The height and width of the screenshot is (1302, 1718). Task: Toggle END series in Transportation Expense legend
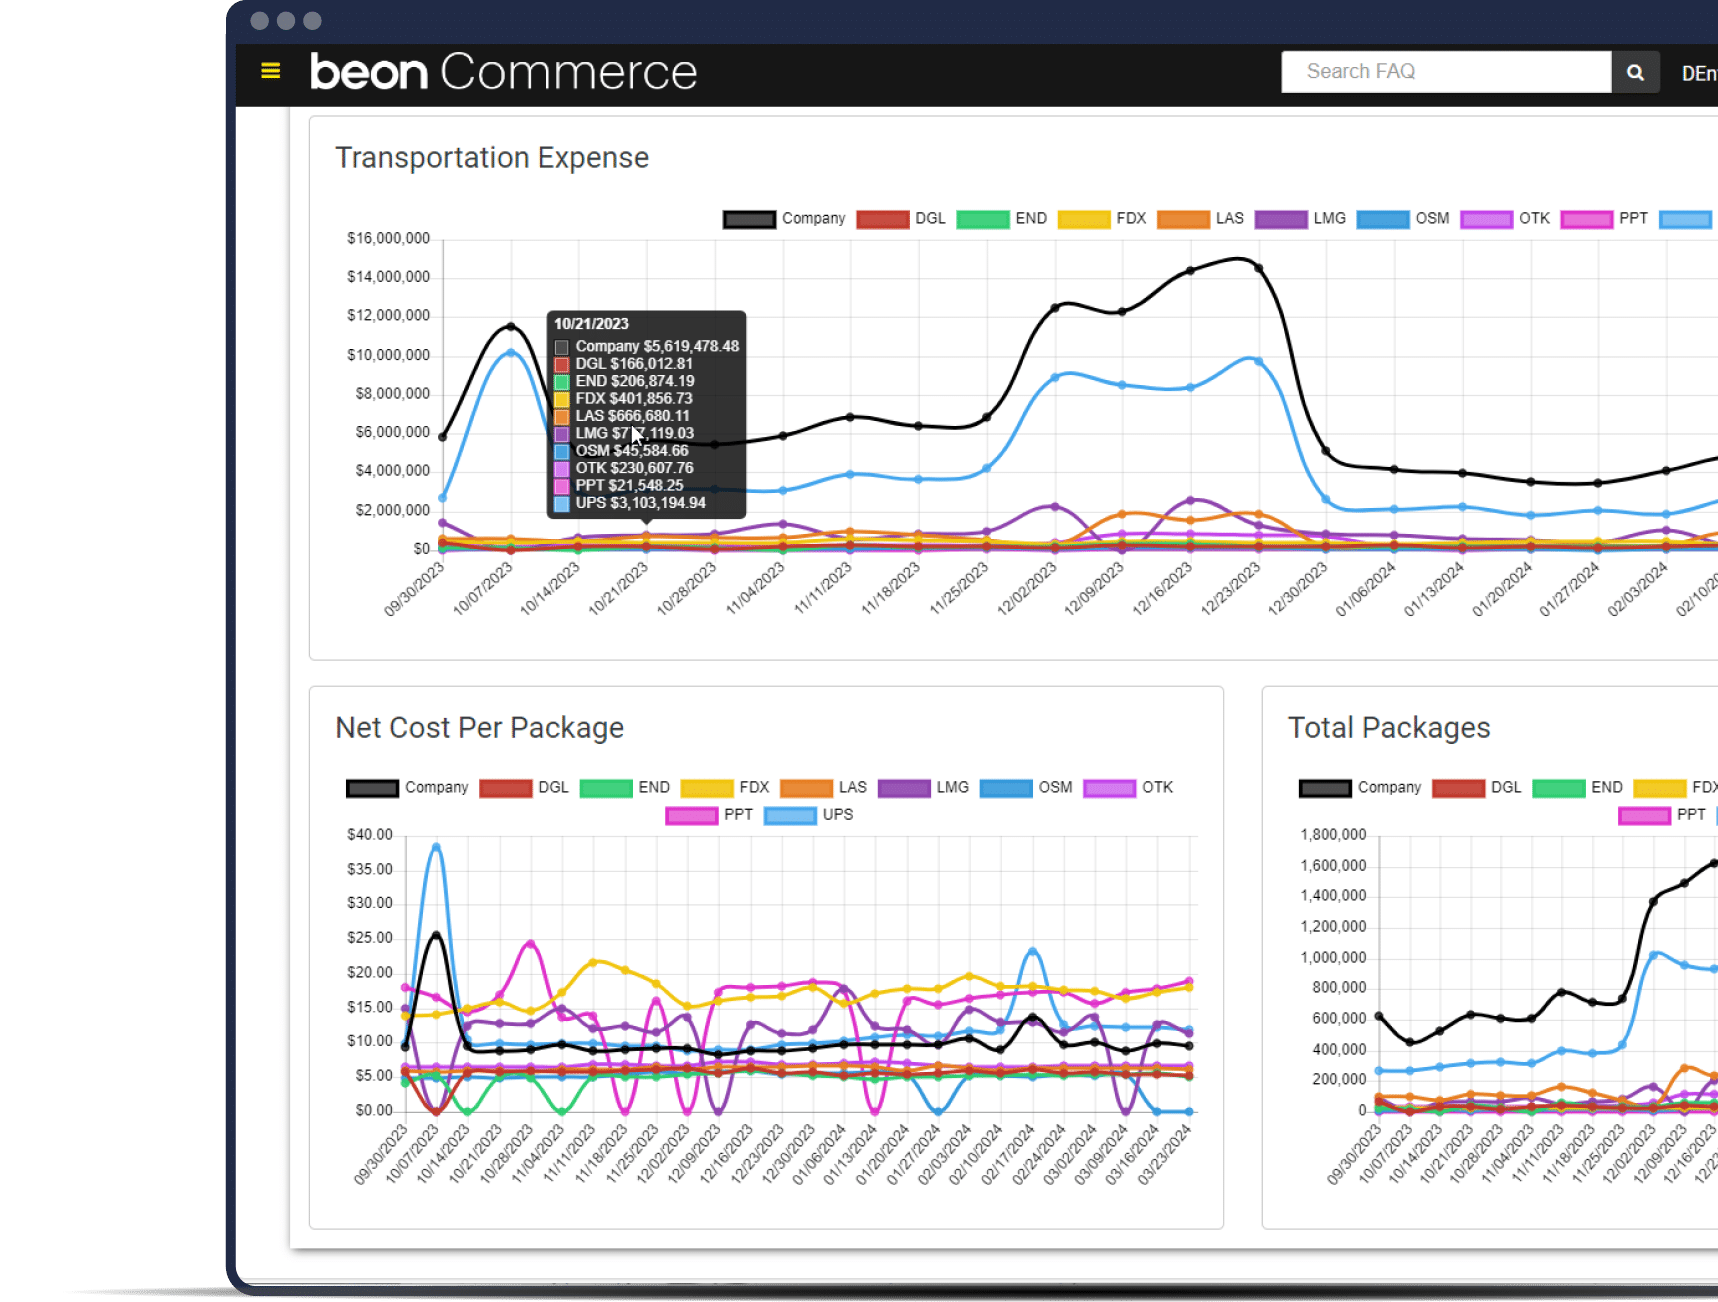pyautogui.click(x=1001, y=219)
